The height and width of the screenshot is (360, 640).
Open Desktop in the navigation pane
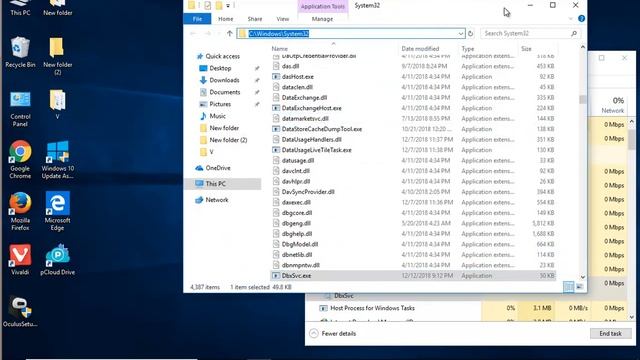(x=220, y=68)
